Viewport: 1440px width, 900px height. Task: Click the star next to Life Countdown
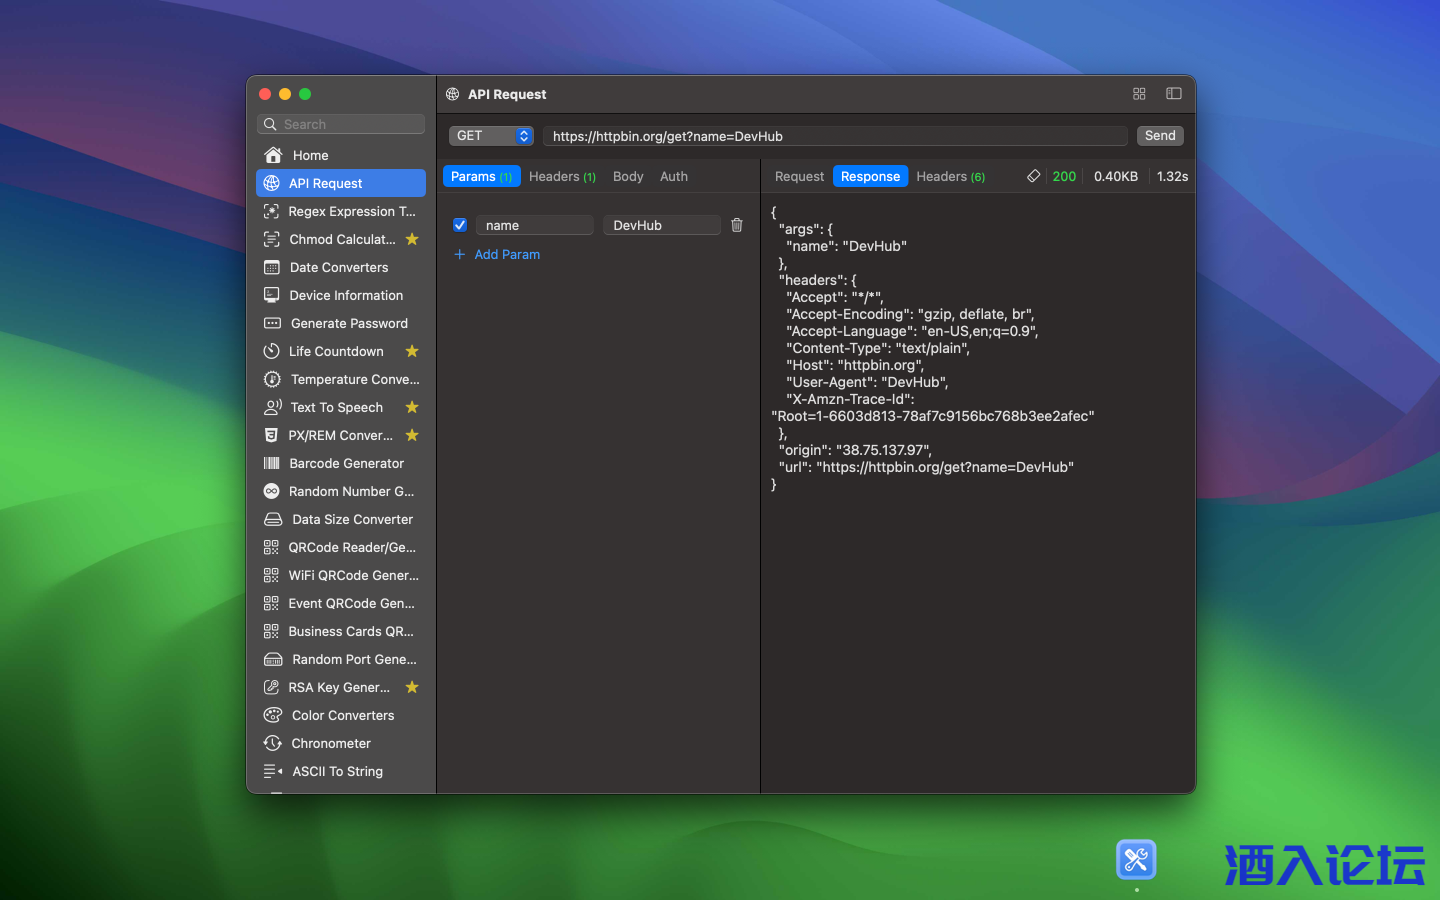pos(412,351)
